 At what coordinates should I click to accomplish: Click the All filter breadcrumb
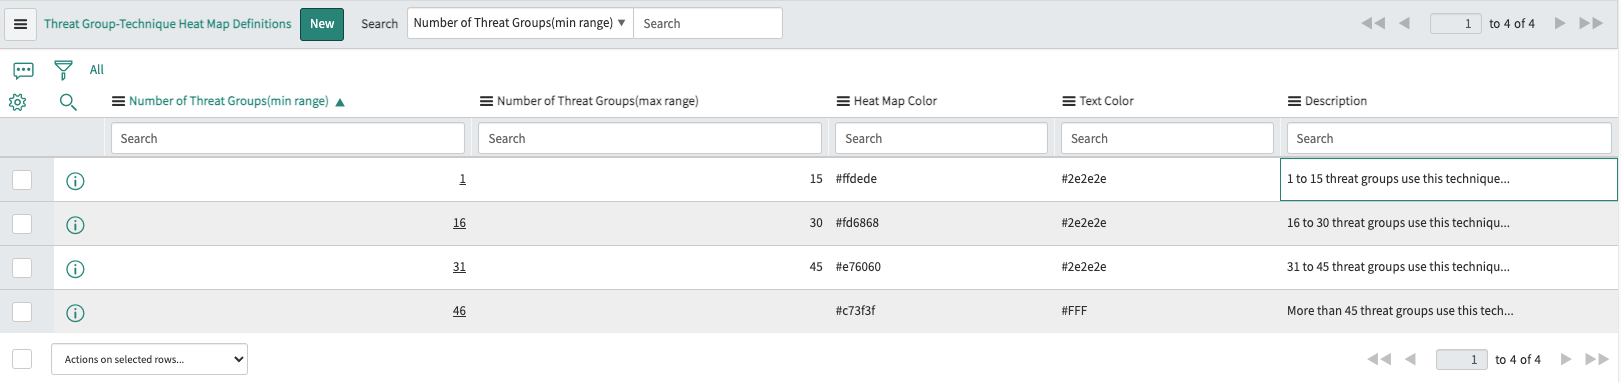click(x=97, y=70)
